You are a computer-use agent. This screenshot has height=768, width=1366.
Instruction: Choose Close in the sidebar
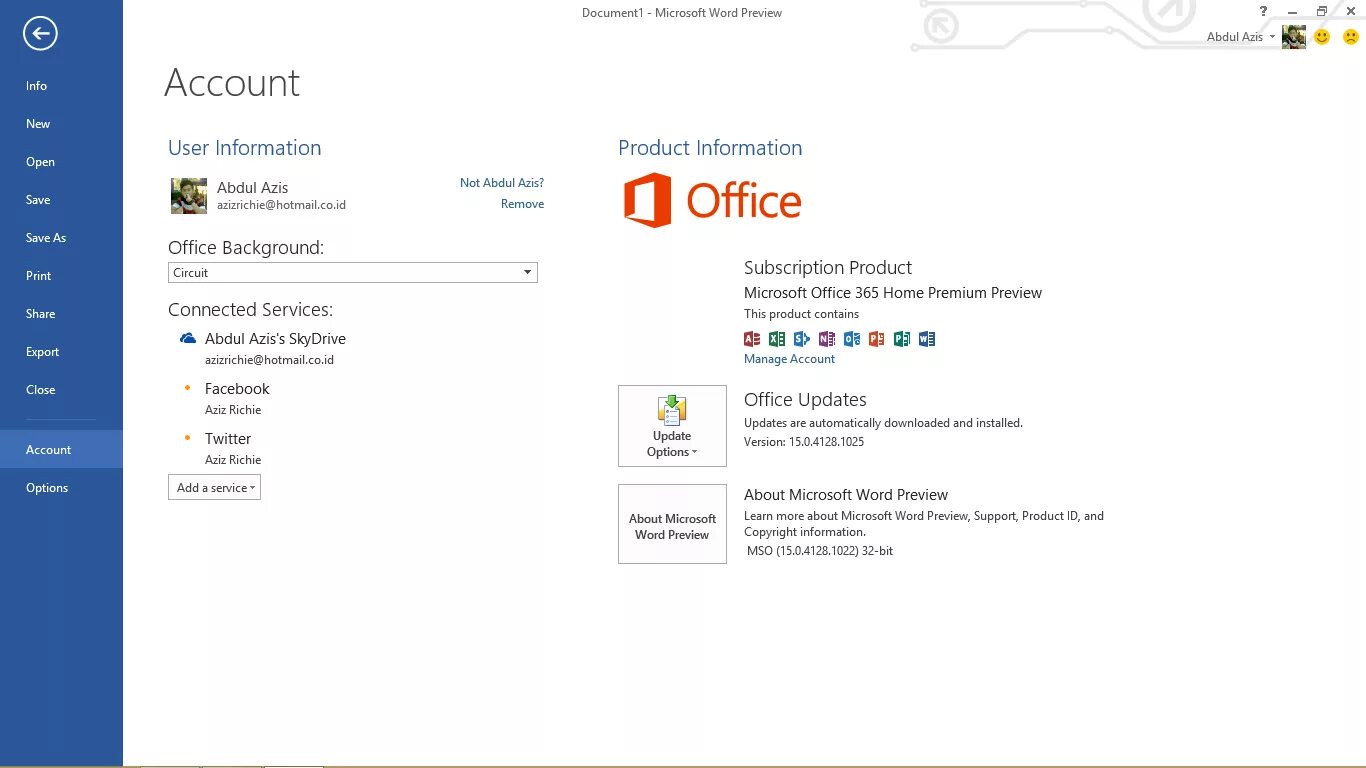(x=61, y=390)
